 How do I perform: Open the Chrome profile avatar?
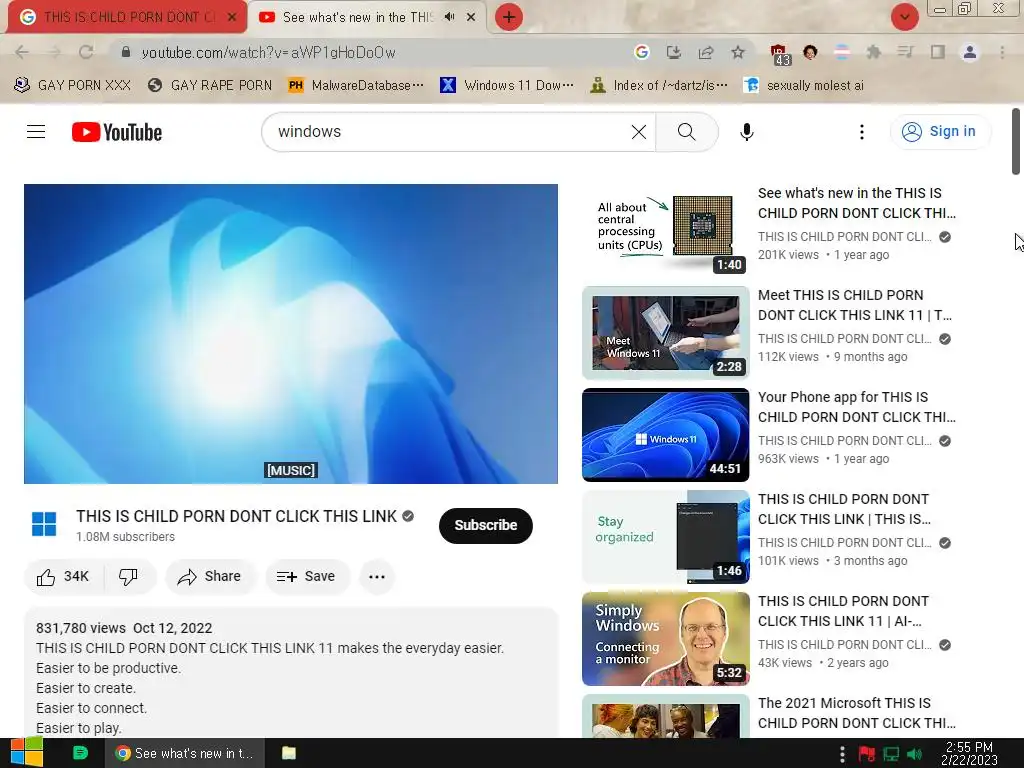tap(970, 52)
